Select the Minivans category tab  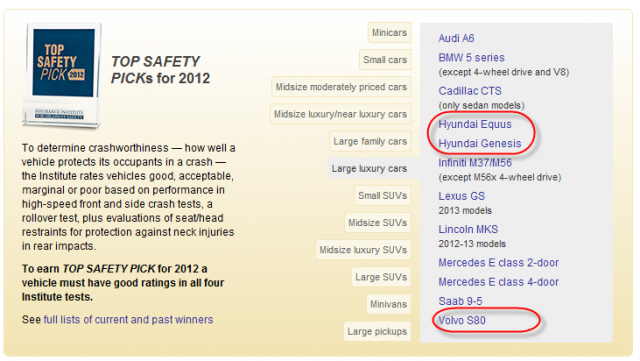pyautogui.click(x=388, y=304)
